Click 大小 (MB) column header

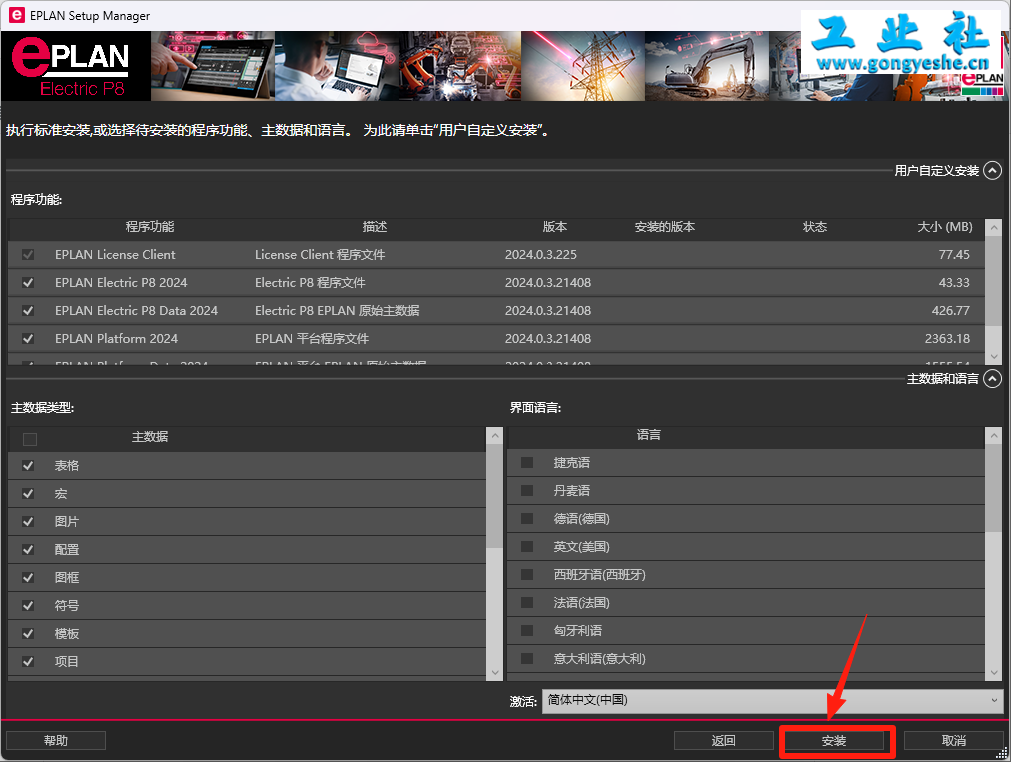tap(945, 227)
